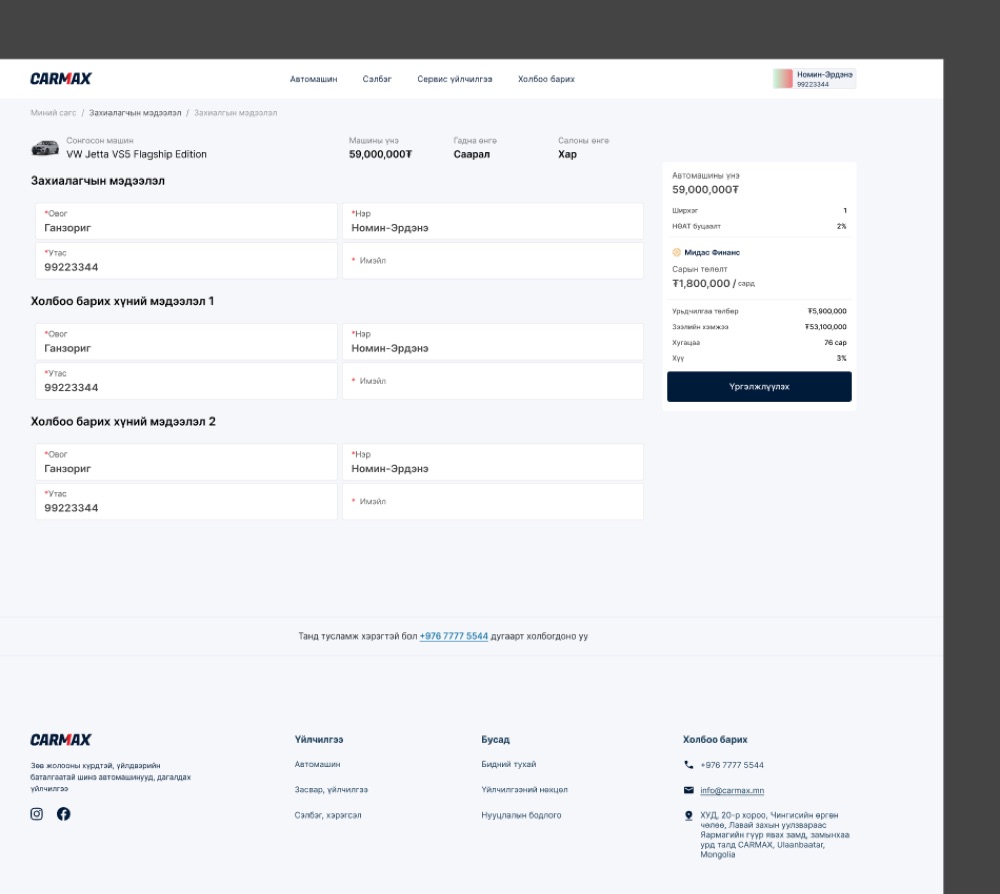This screenshot has width=1000, height=894.
Task: Click the 76 сар duration value
Action: [x=835, y=342]
